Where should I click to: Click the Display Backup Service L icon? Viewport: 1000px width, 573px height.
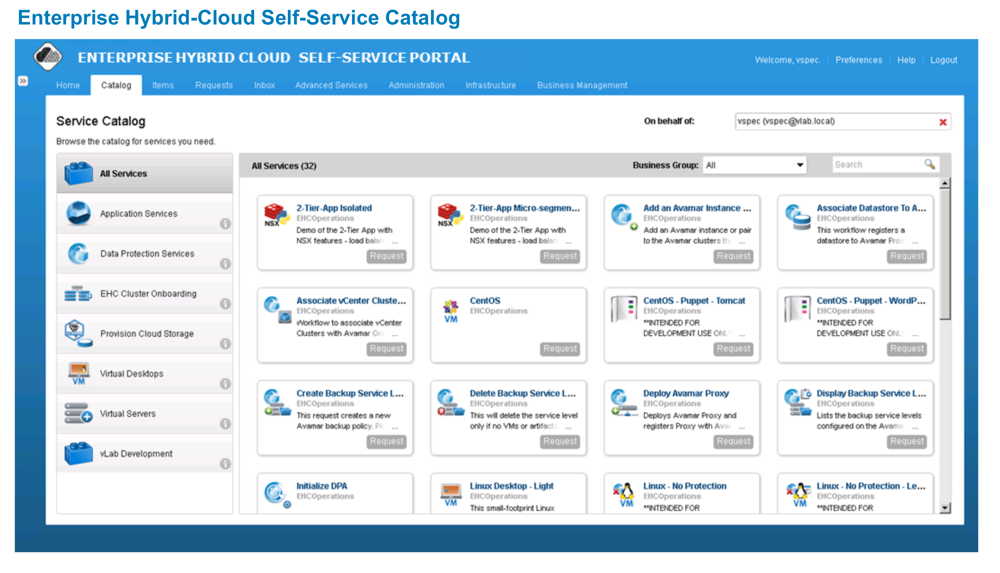pos(798,402)
